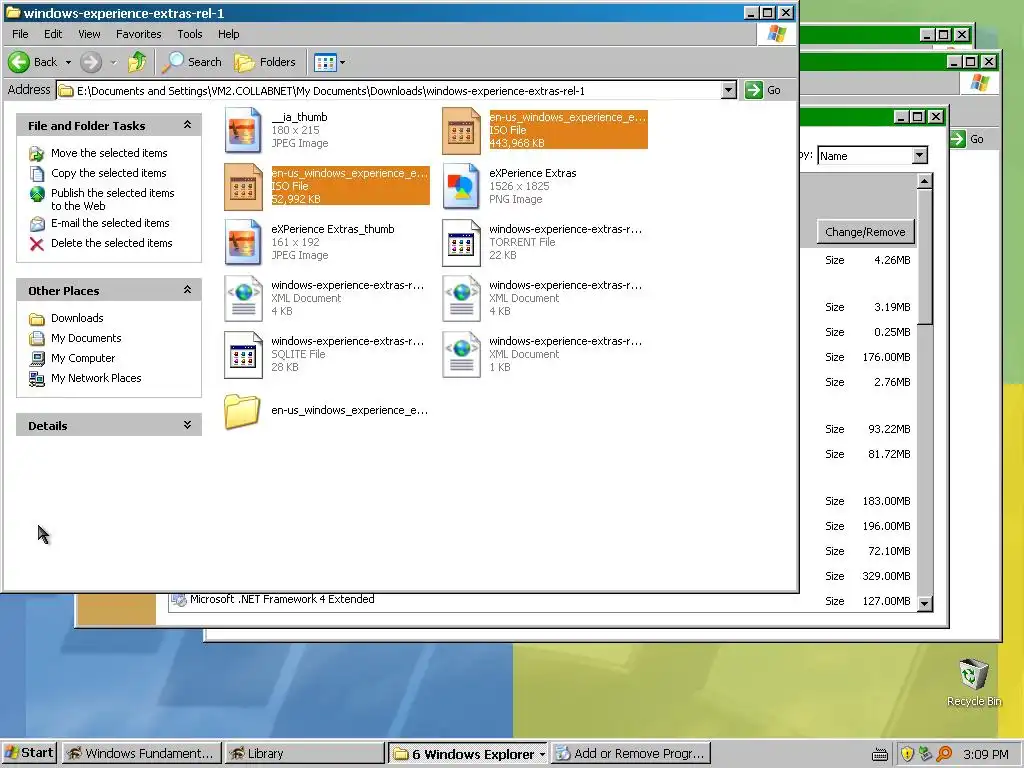Image resolution: width=1024 pixels, height=768 pixels.
Task: Click Delete the selected items
Action: (x=112, y=243)
